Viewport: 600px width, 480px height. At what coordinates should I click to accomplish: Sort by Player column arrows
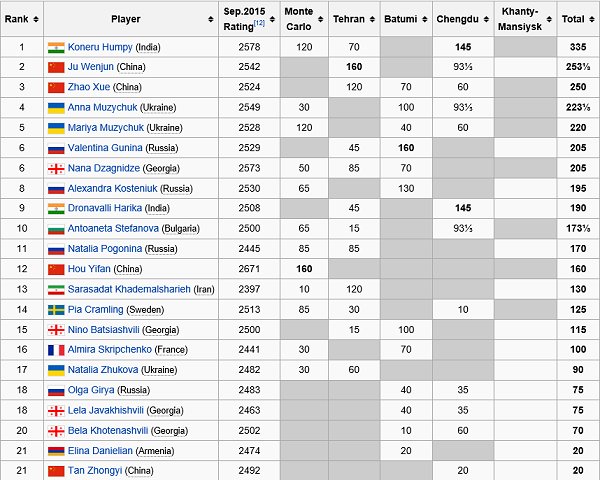point(211,19)
